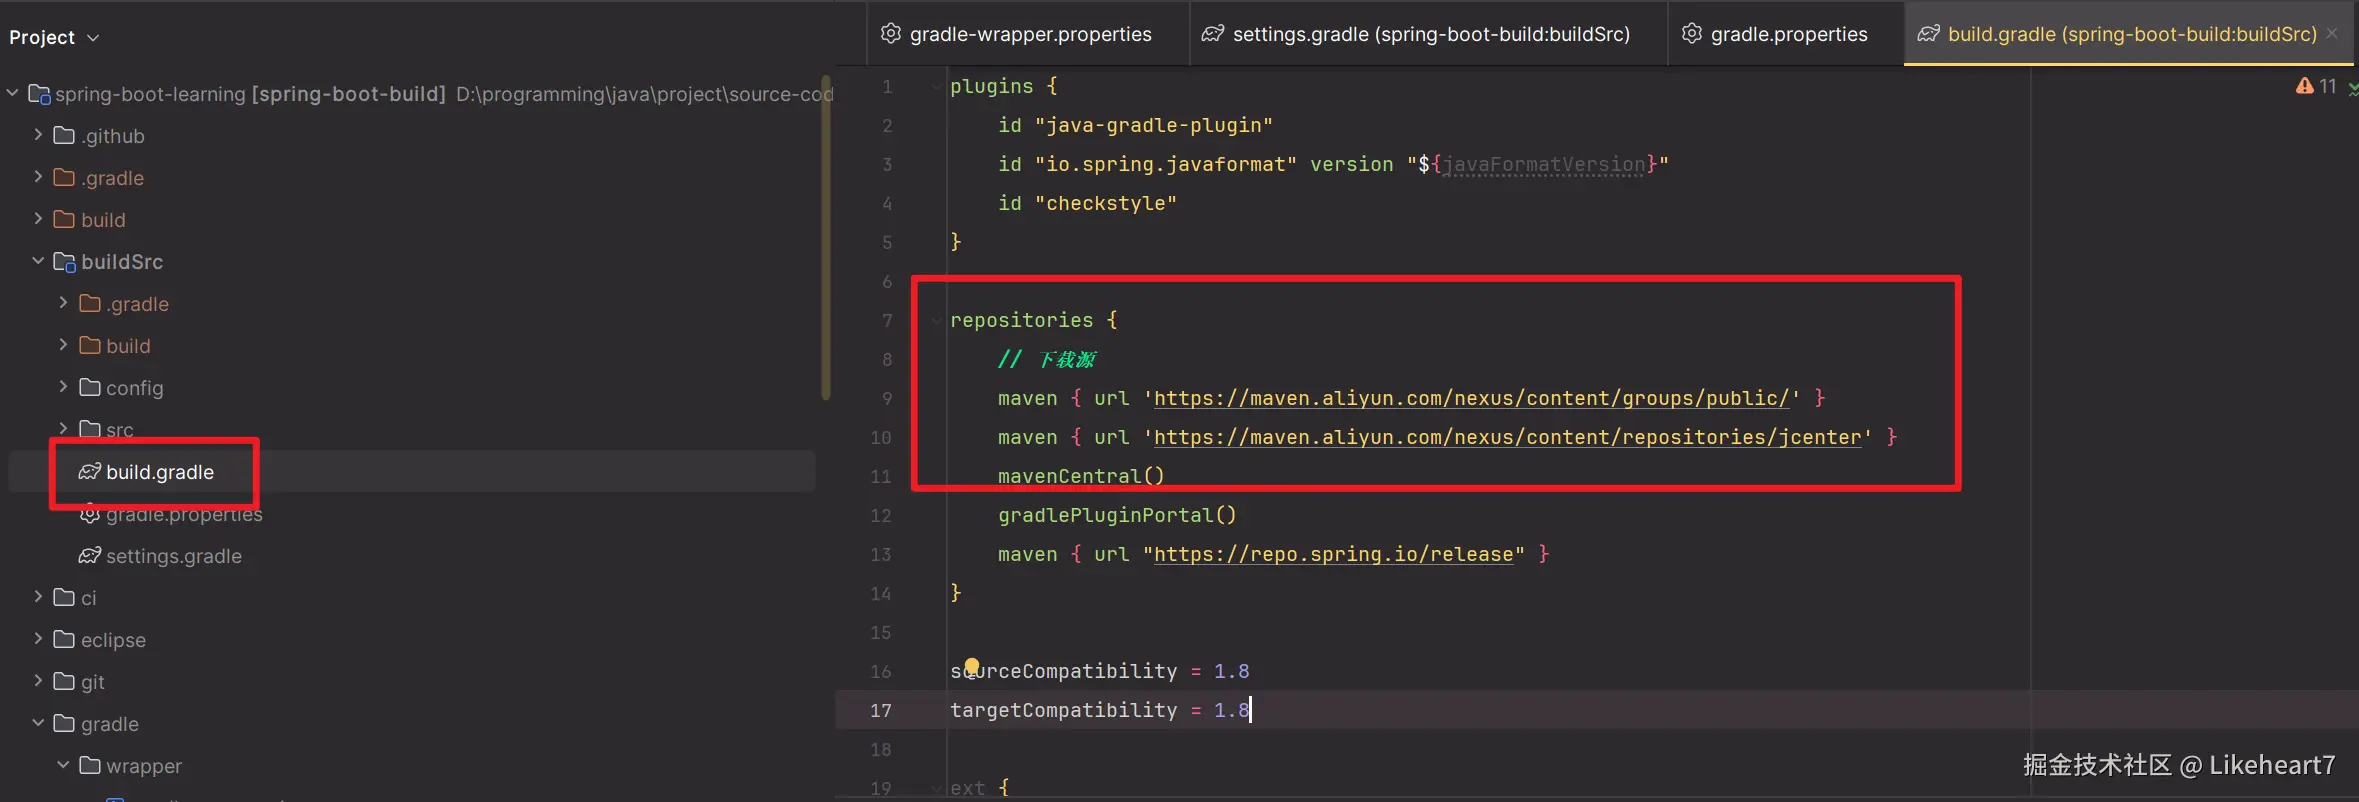Viewport: 2359px width, 802px height.
Task: Open the warnings indicator showing 11 problems
Action: pyautogui.click(x=2316, y=86)
